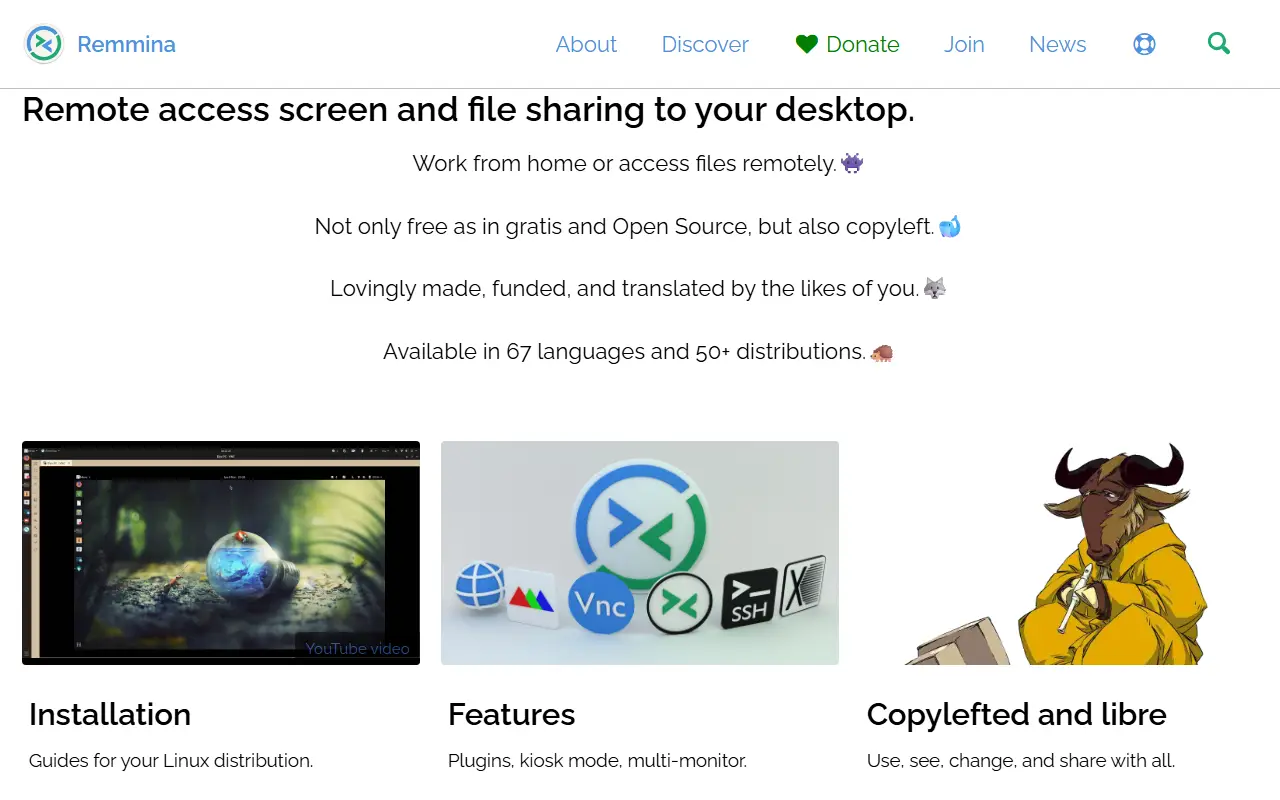Click the wolf emoji after 'likes of you'
This screenshot has width=1280, height=800.
pyautogui.click(x=934, y=289)
